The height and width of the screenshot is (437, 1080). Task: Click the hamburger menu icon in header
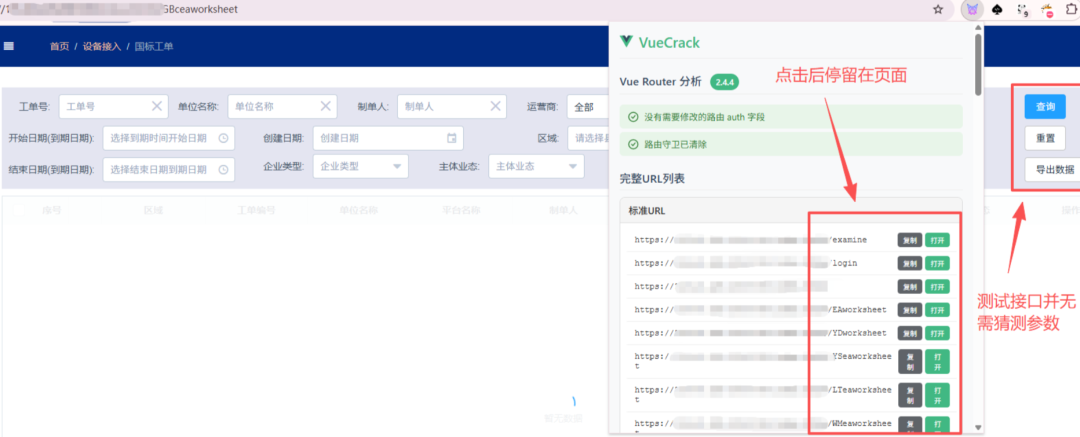pyautogui.click(x=8, y=46)
